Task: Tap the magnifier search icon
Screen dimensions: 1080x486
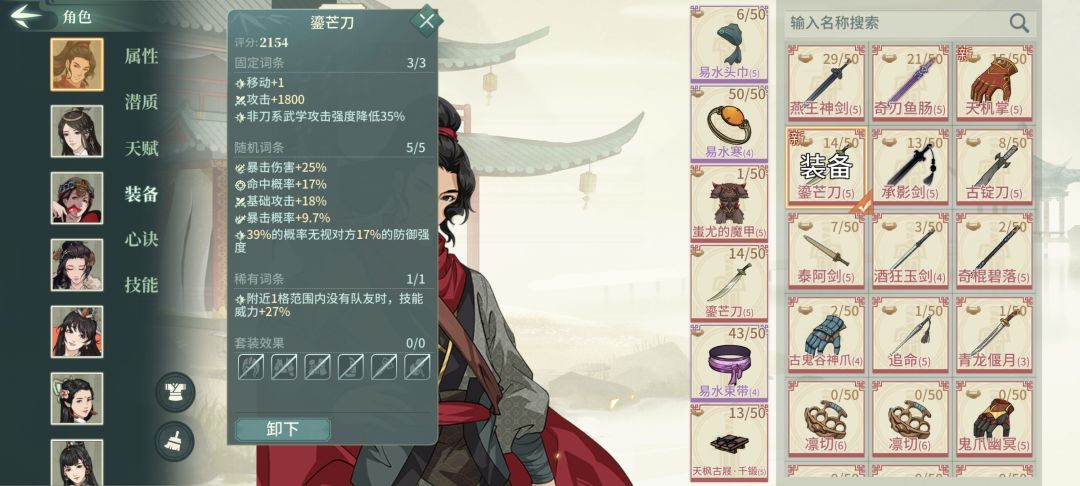Action: pos(1019,23)
